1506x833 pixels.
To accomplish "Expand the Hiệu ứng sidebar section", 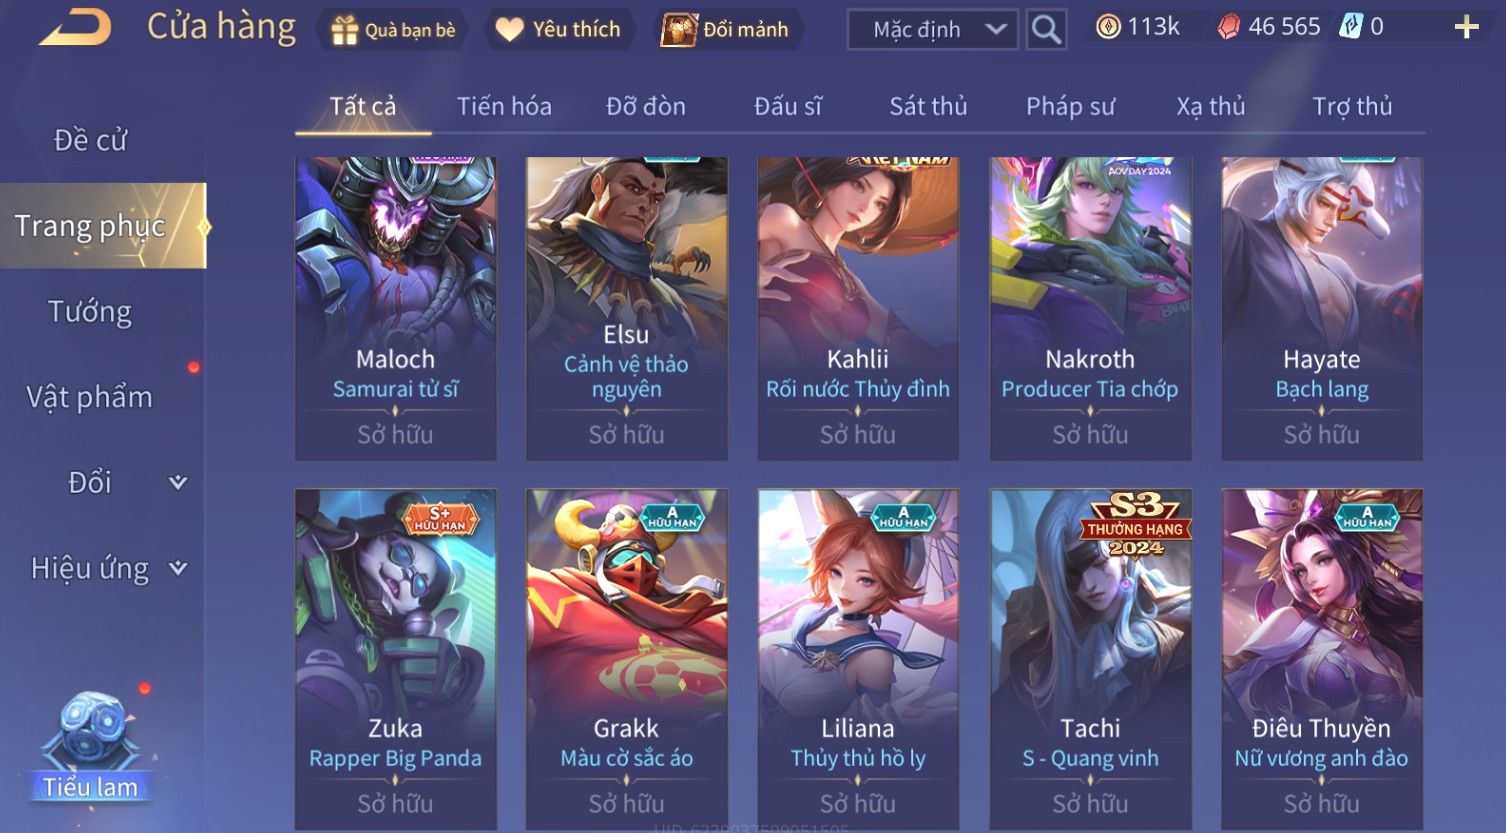I will [177, 568].
